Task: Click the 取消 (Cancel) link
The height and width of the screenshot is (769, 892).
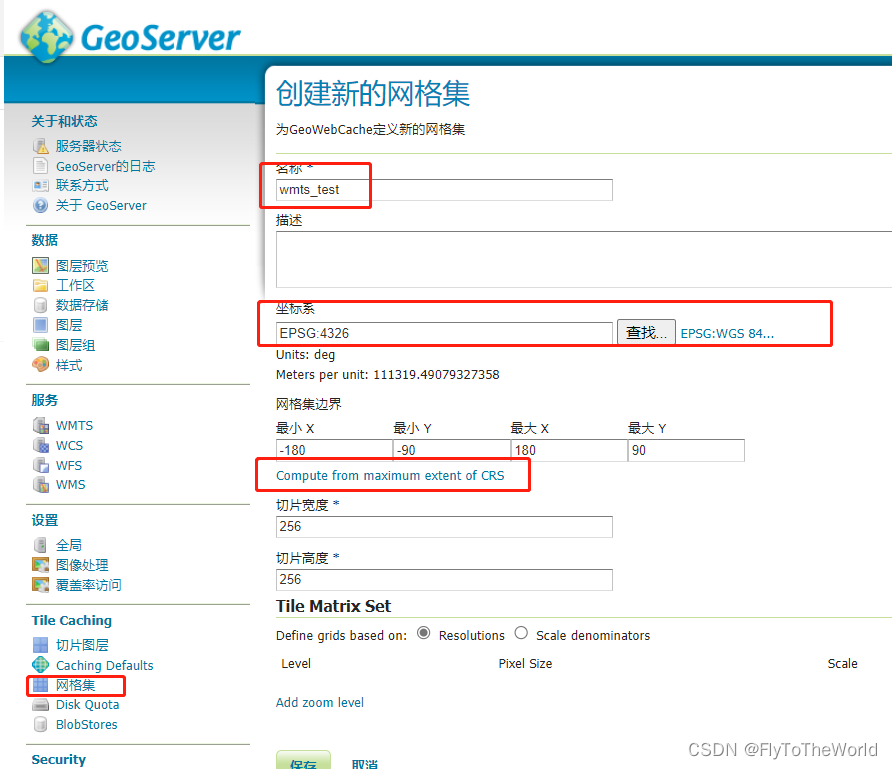Action: pyautogui.click(x=363, y=763)
